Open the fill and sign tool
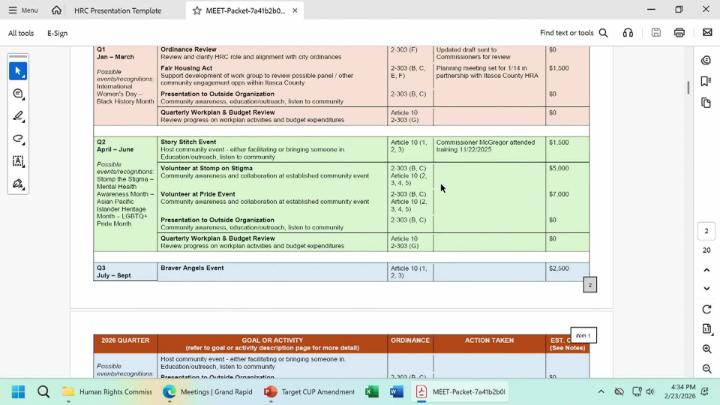Screen dimensions: 720x405 [18, 184]
